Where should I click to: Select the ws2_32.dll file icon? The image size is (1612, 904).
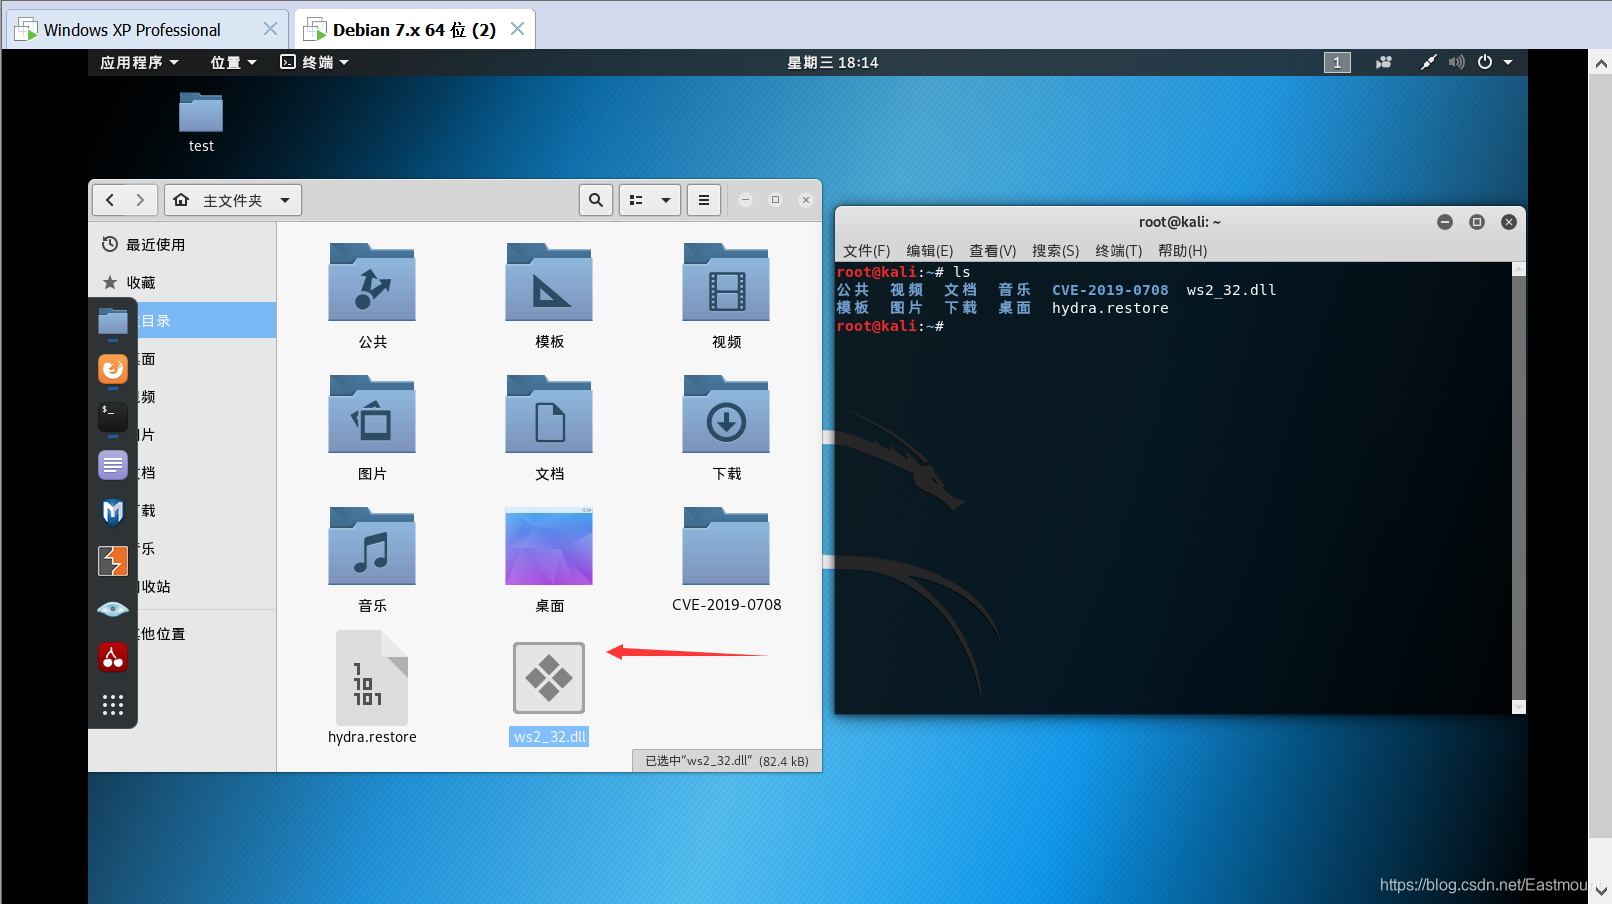coord(549,678)
